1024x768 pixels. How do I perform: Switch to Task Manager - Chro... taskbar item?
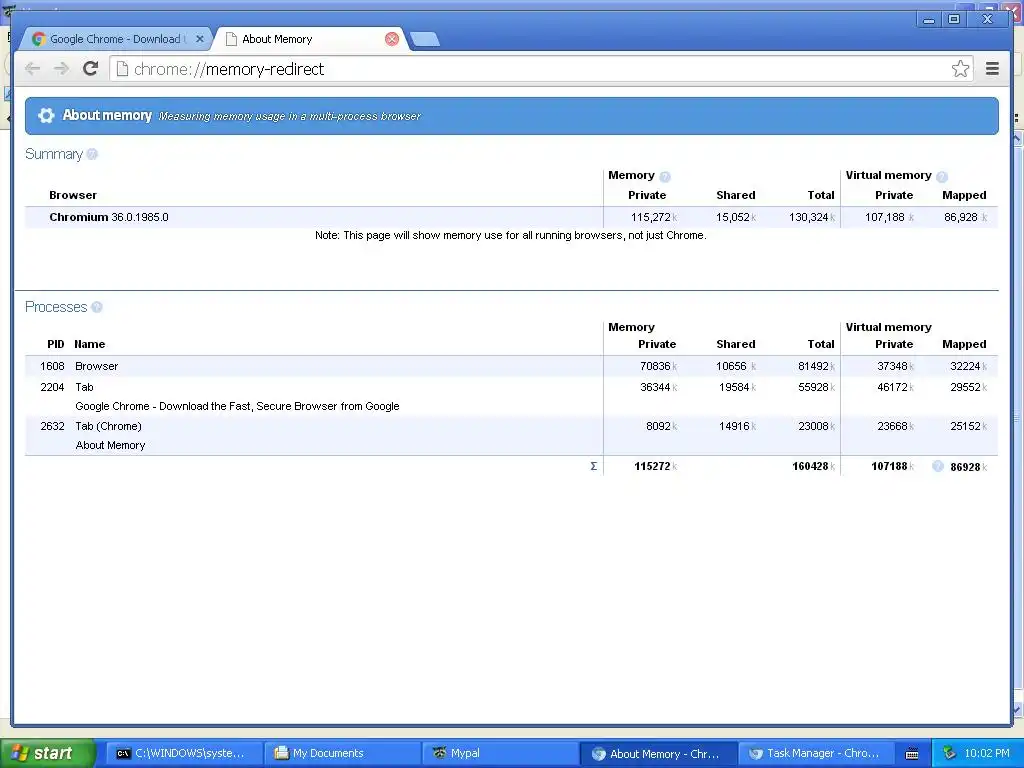(x=816, y=753)
